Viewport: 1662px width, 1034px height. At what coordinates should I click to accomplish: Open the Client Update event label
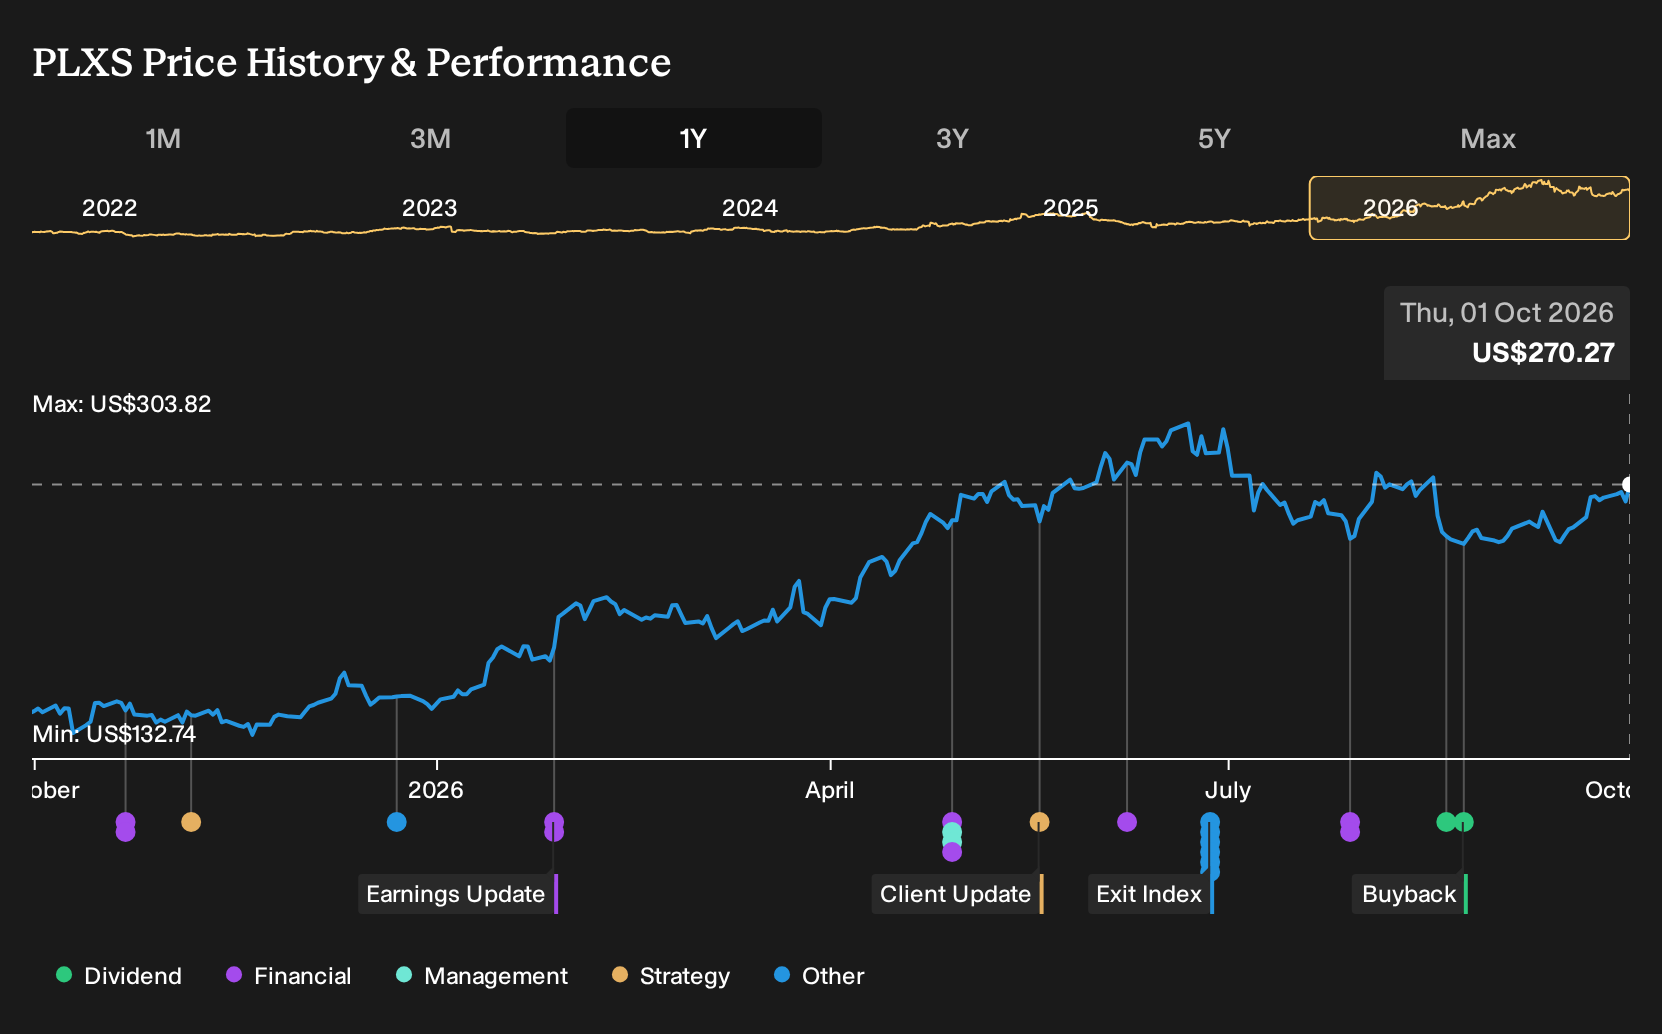pyautogui.click(x=958, y=894)
